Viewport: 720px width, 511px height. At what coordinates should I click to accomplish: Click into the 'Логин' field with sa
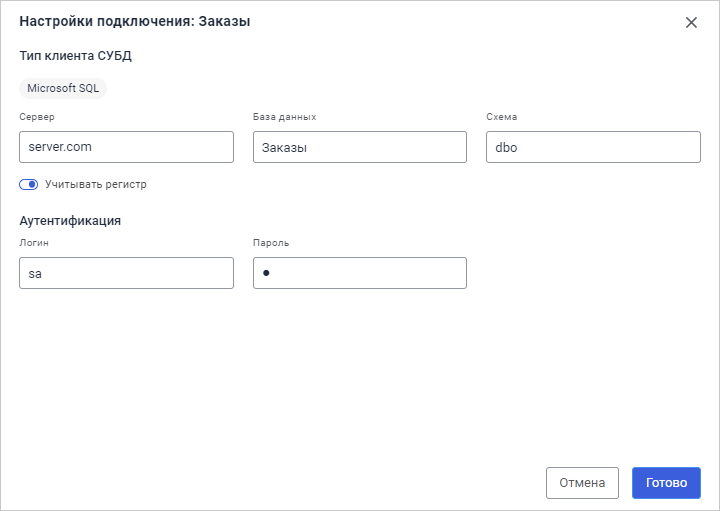pos(126,273)
